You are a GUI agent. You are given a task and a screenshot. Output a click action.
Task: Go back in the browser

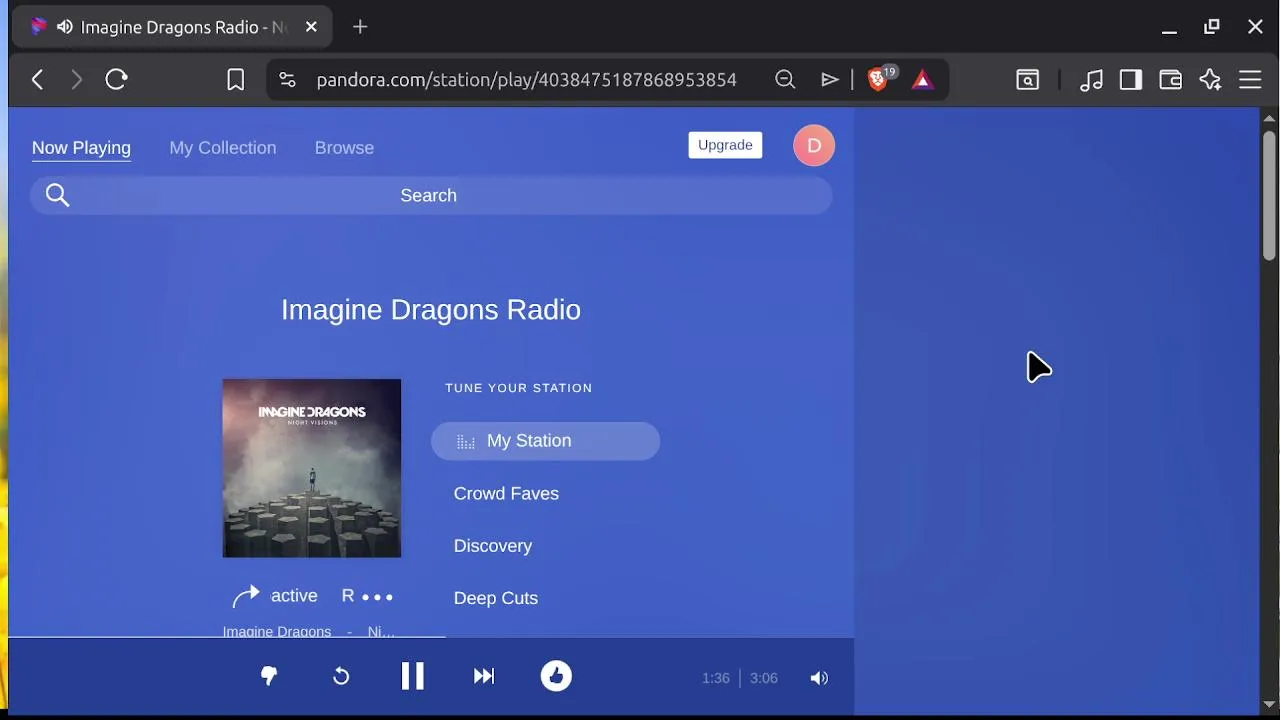tap(38, 80)
